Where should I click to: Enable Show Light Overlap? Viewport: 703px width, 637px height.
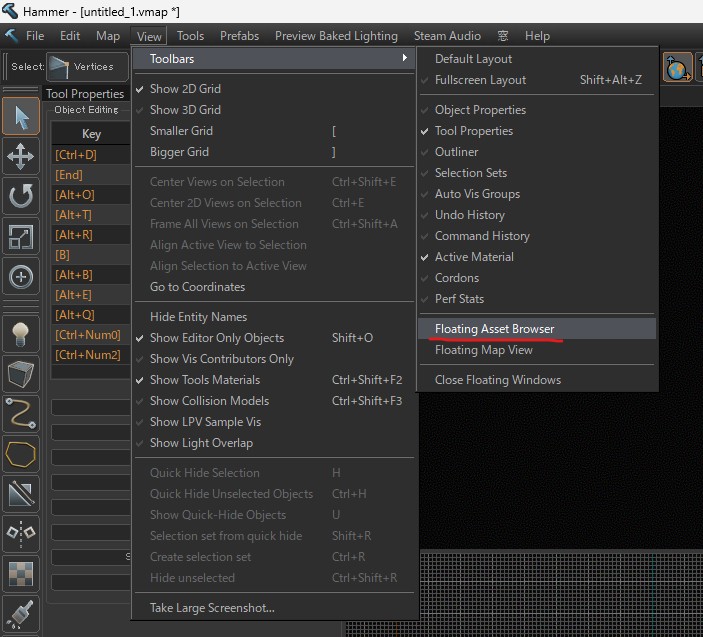click(x=274, y=443)
